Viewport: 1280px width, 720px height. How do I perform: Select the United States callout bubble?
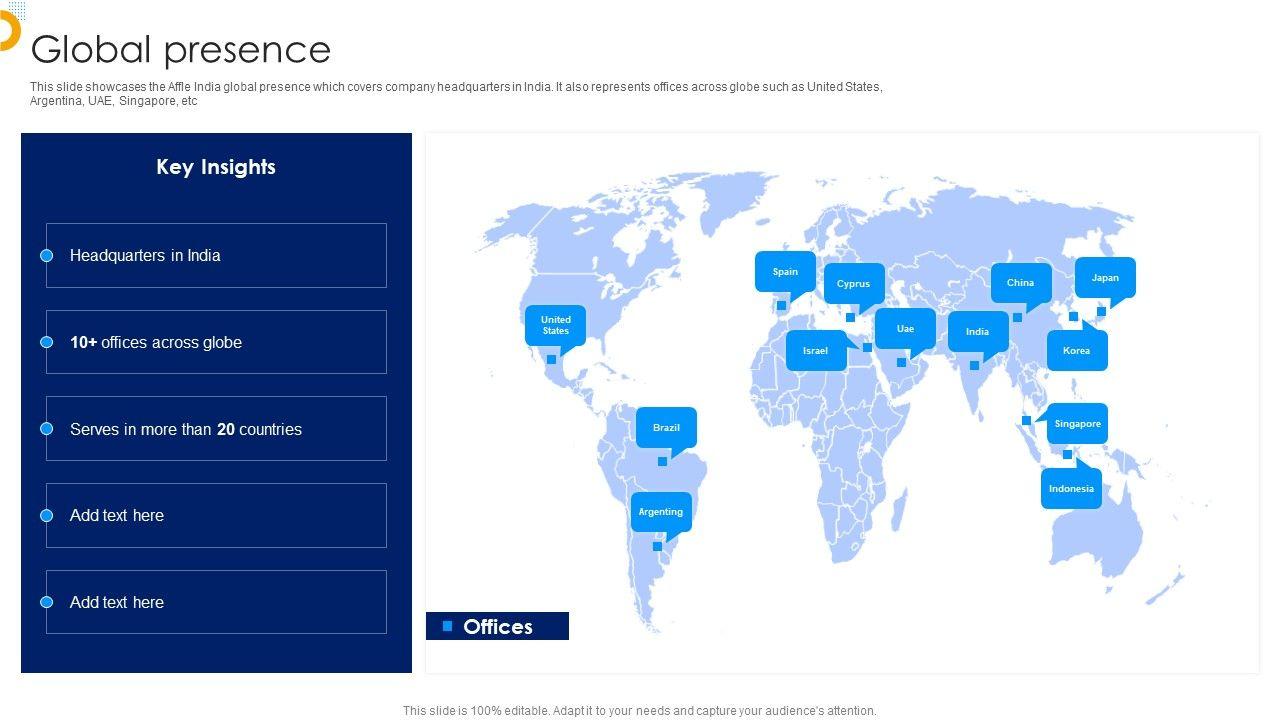(x=556, y=325)
